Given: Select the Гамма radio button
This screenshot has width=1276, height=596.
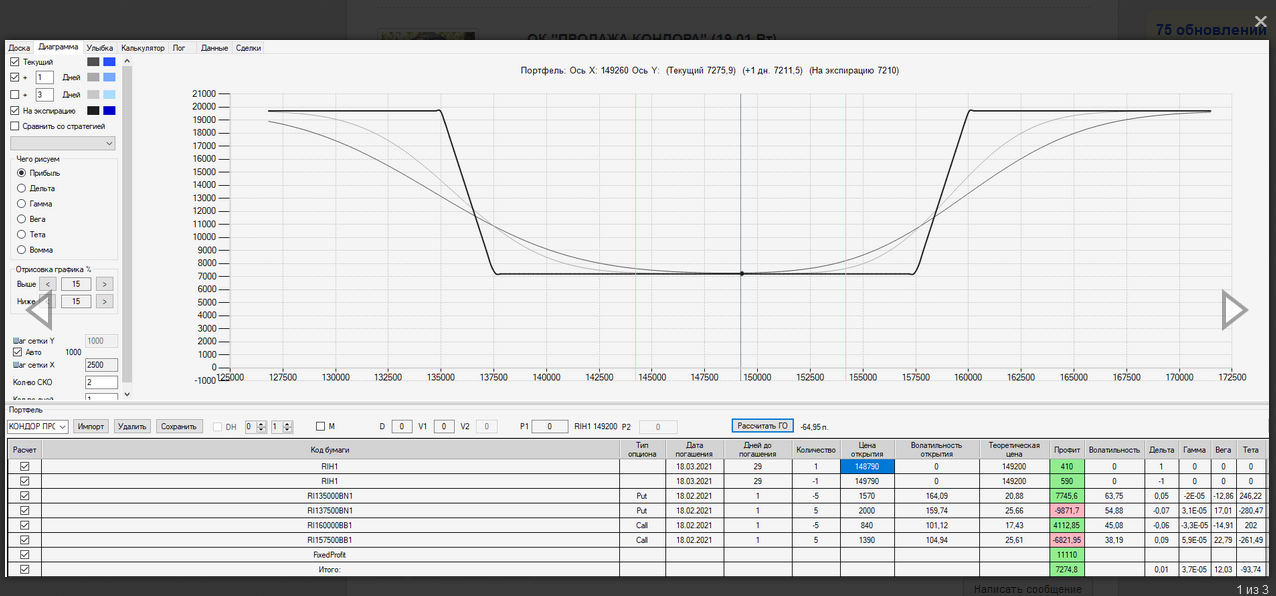Looking at the screenshot, I should (21, 203).
